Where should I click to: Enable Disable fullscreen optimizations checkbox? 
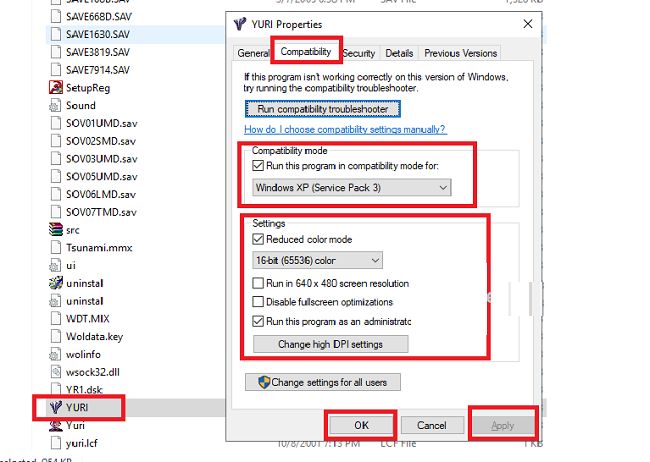pos(260,302)
